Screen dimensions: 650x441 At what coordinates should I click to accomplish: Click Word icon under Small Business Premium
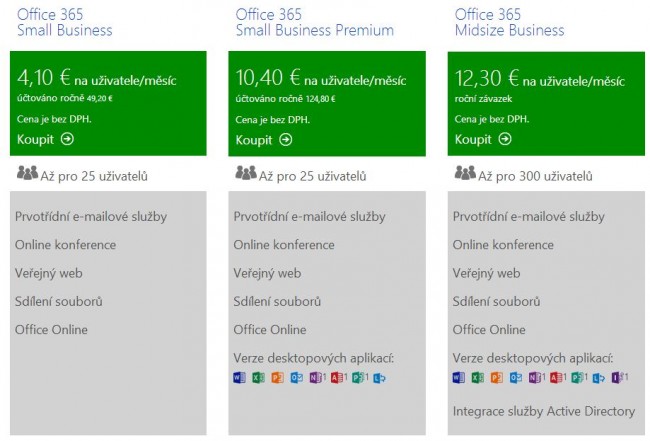[239, 378]
